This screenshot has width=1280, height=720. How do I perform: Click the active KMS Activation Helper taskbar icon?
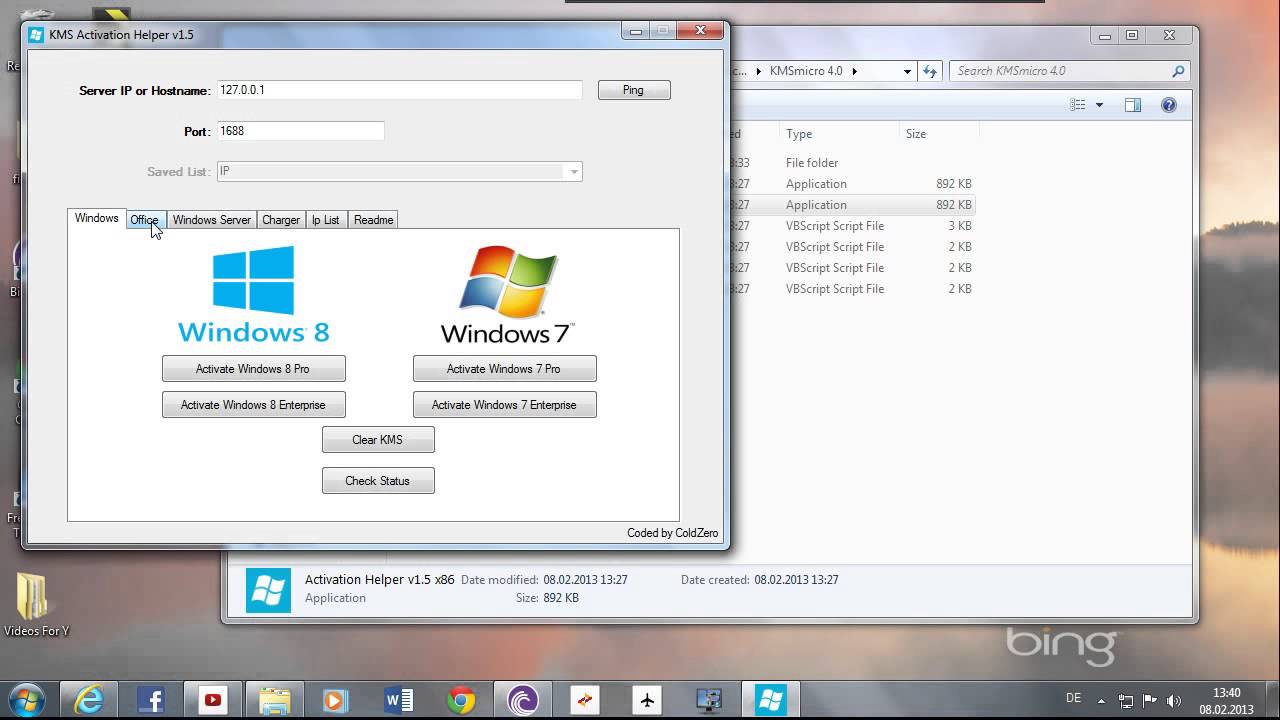click(x=772, y=700)
